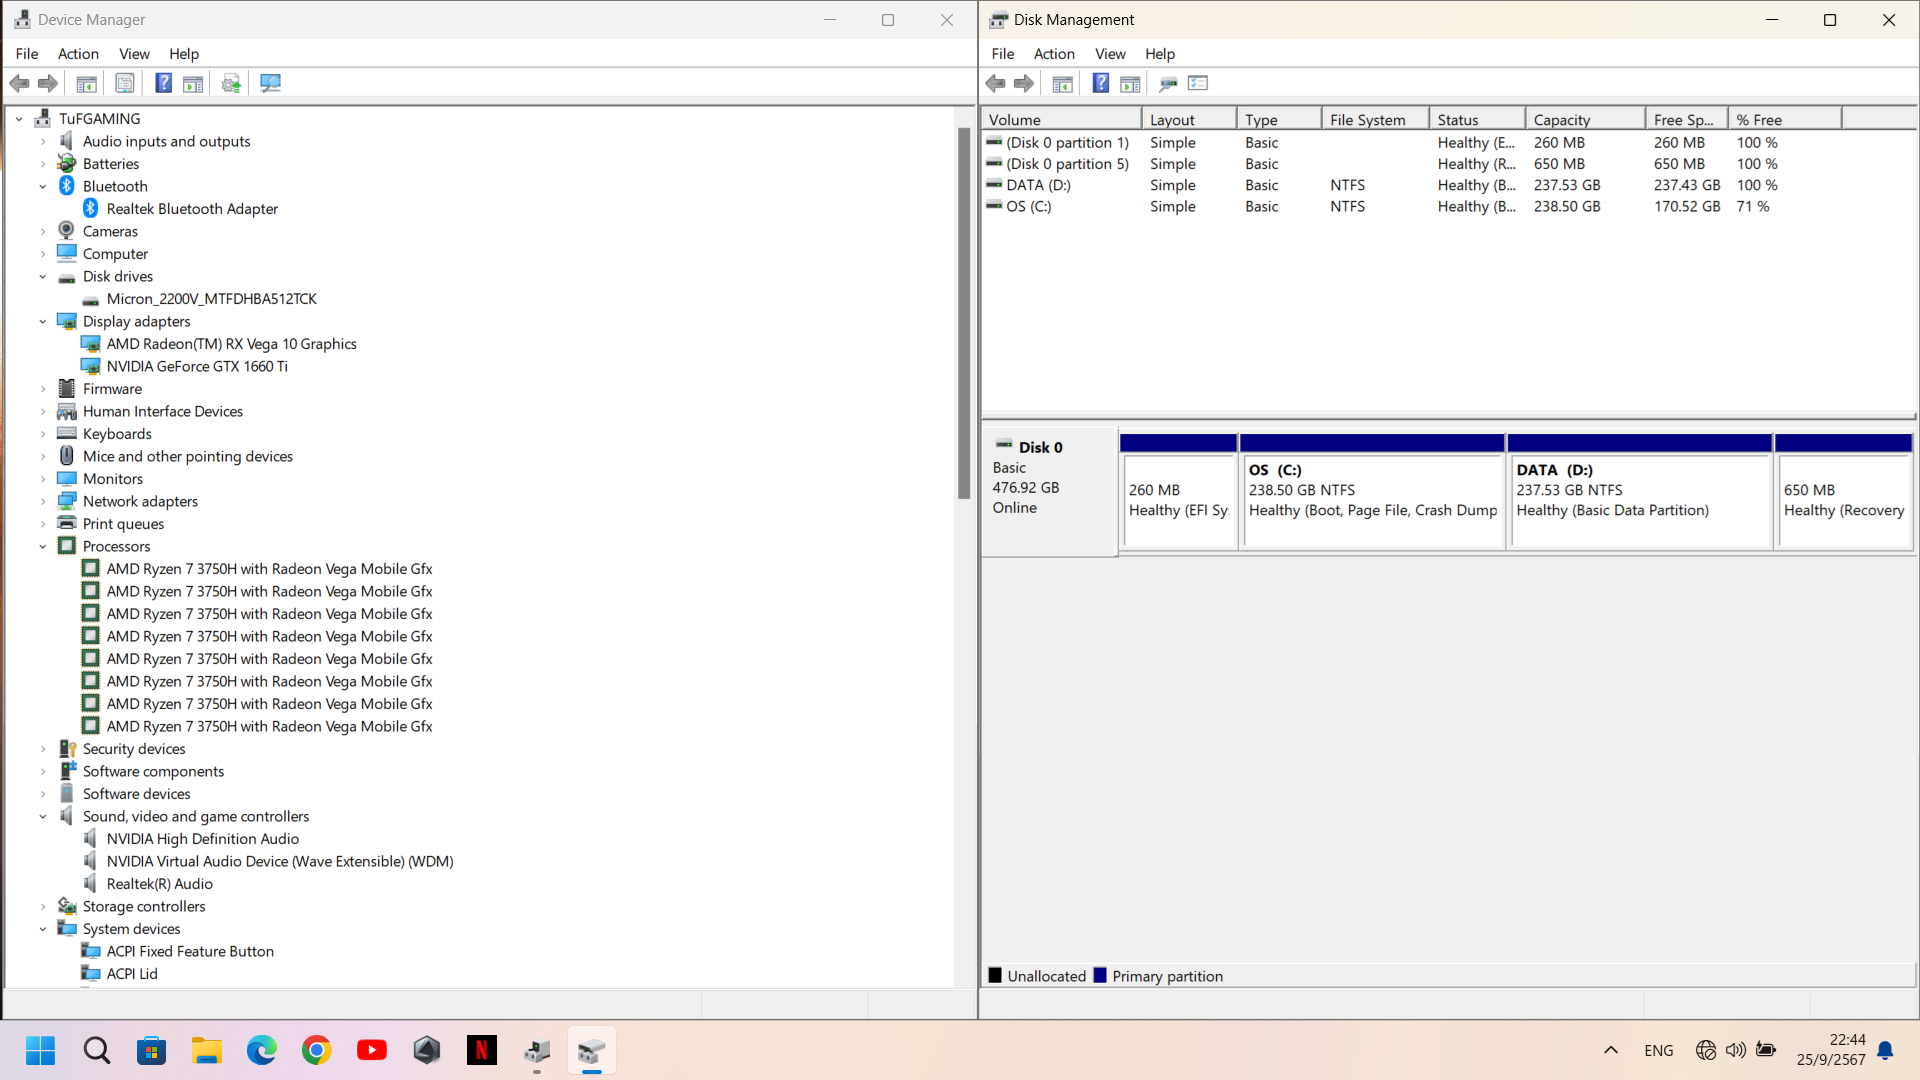Open File Explorer from taskbar
This screenshot has height=1080, width=1920.
tap(207, 1050)
